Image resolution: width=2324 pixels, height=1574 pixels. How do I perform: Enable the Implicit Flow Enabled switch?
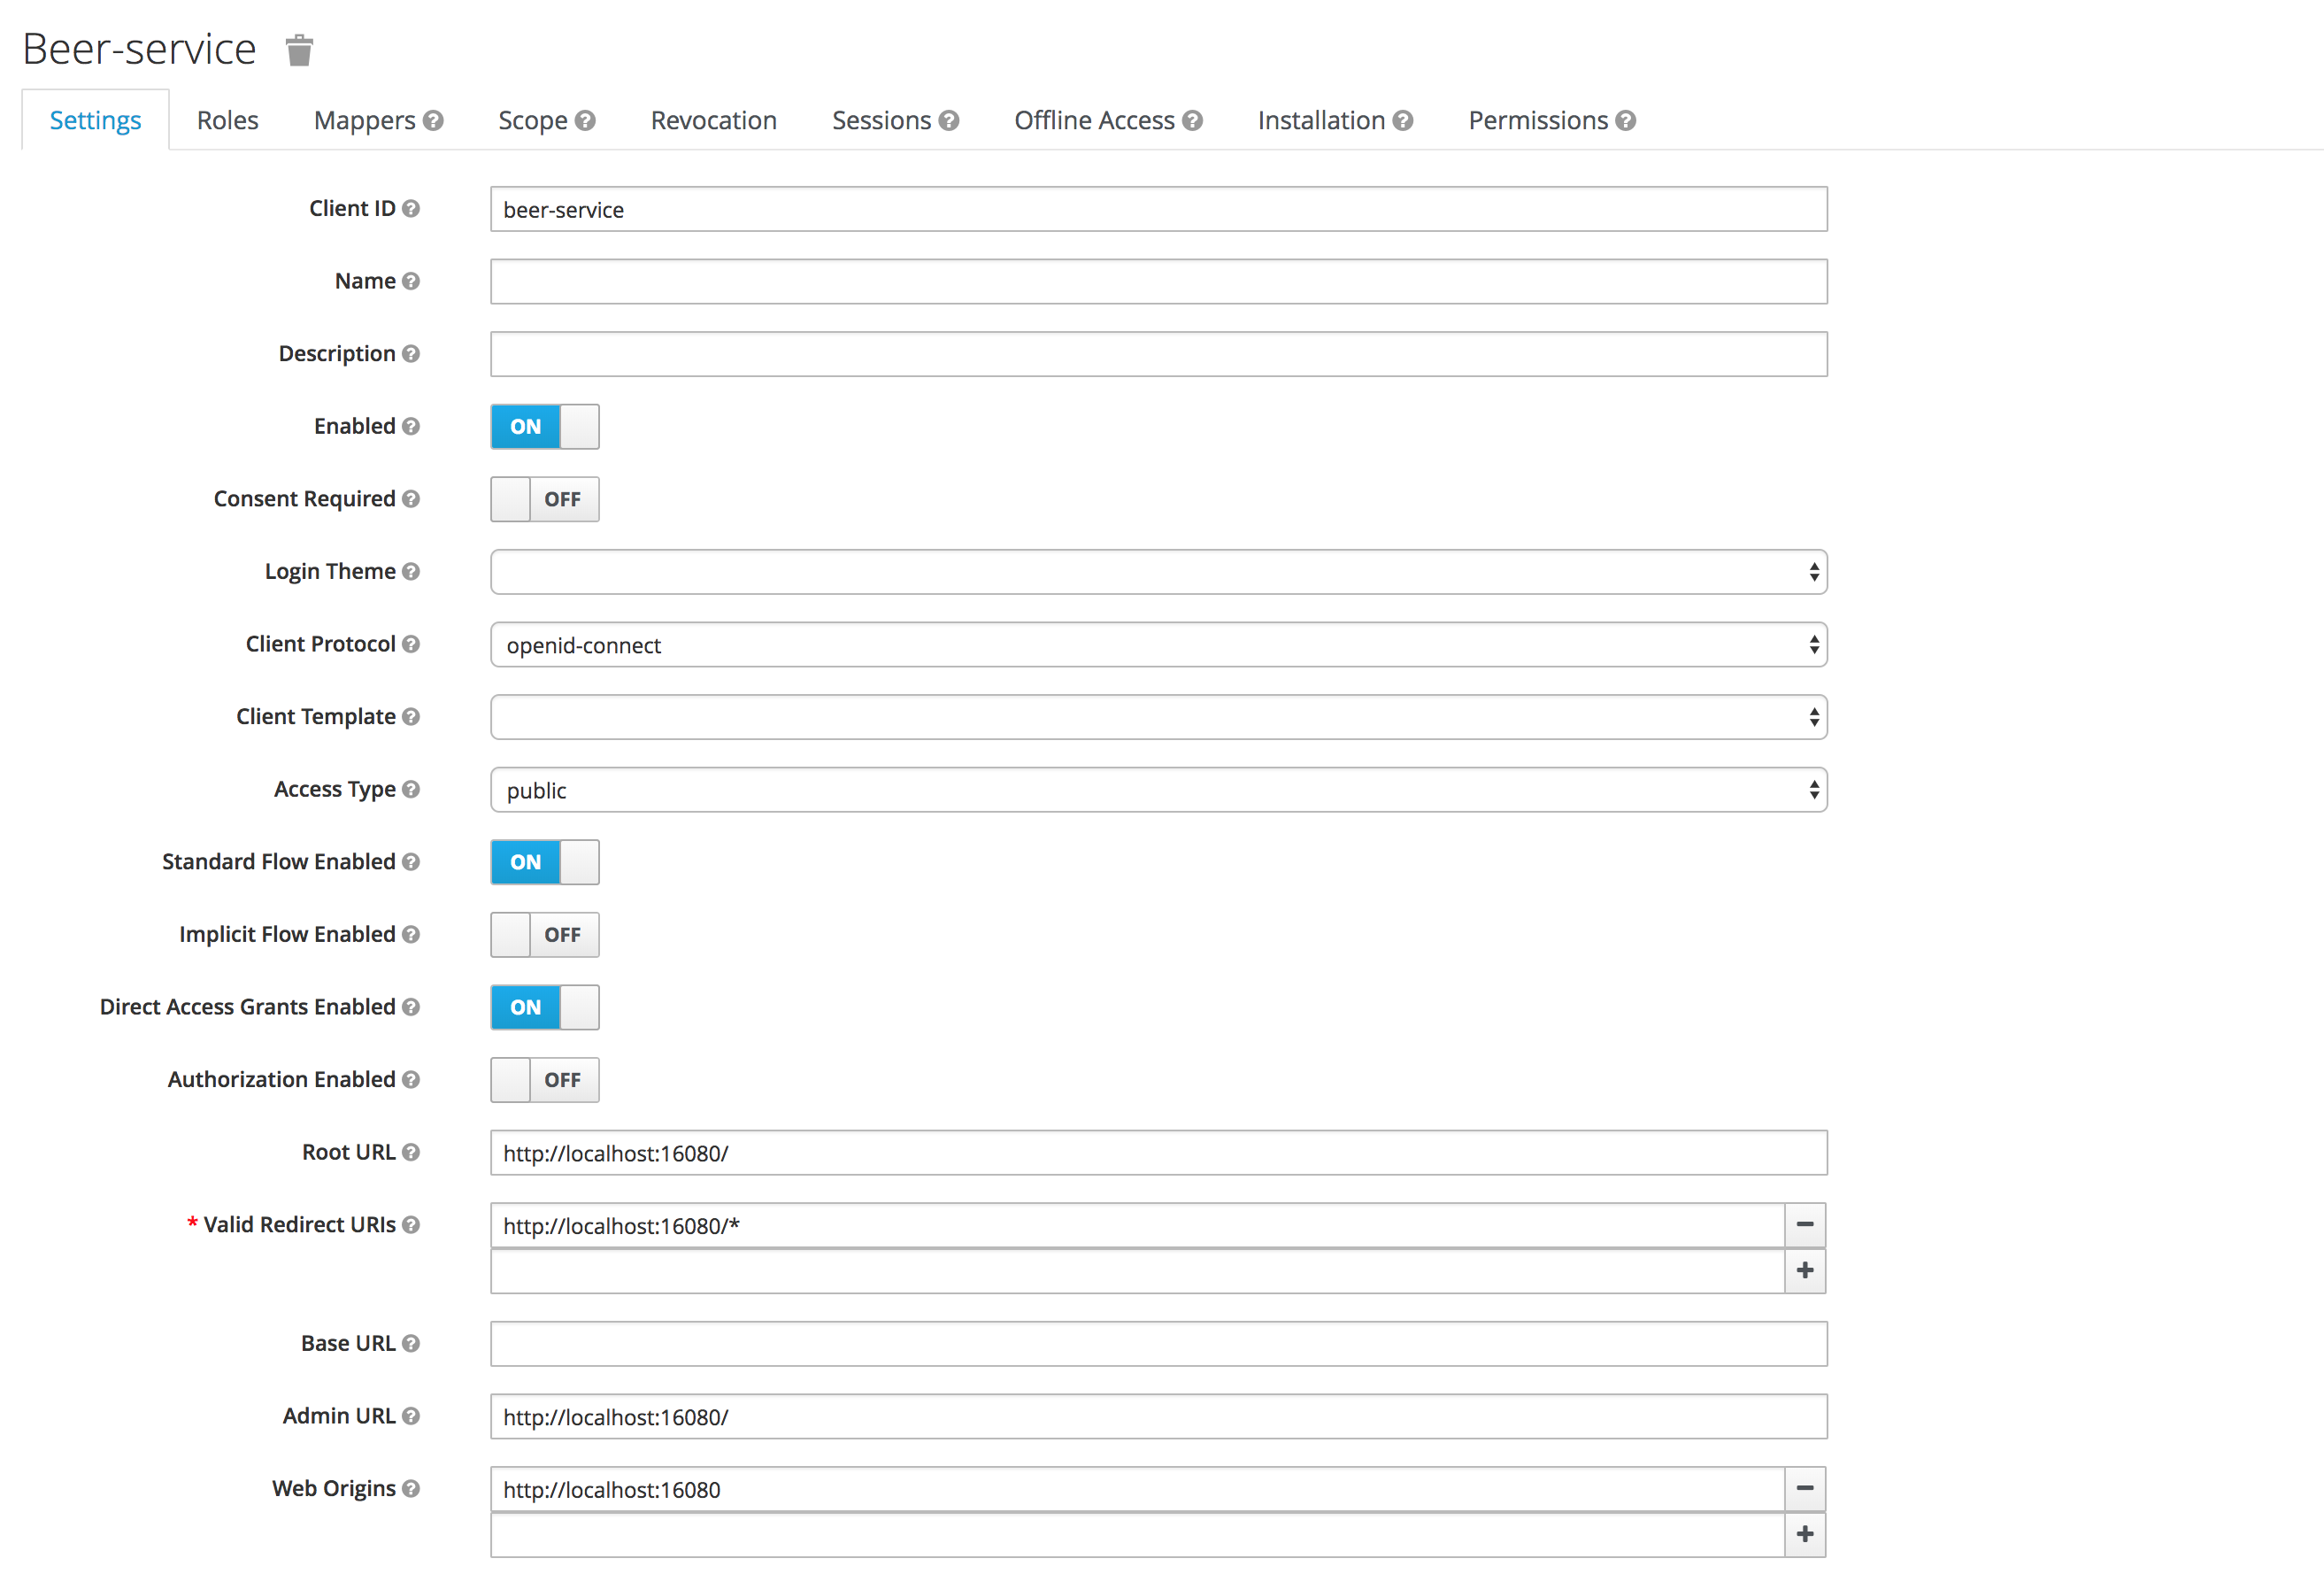point(544,934)
